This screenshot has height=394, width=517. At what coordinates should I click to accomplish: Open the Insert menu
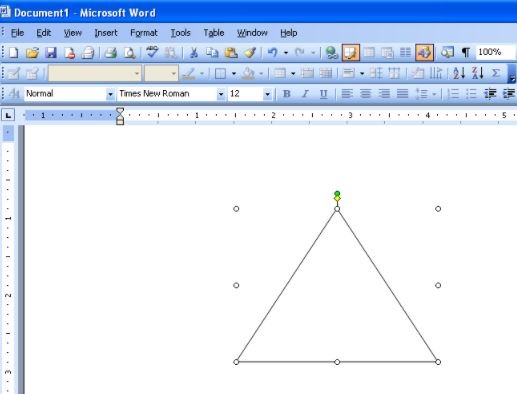106,33
